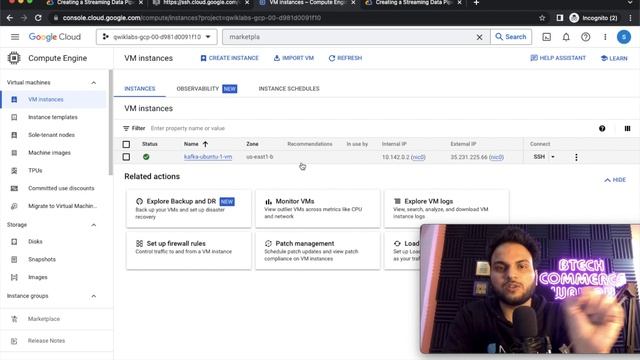Clear the search box text
The width and height of the screenshot is (640, 360).
(x=480, y=37)
